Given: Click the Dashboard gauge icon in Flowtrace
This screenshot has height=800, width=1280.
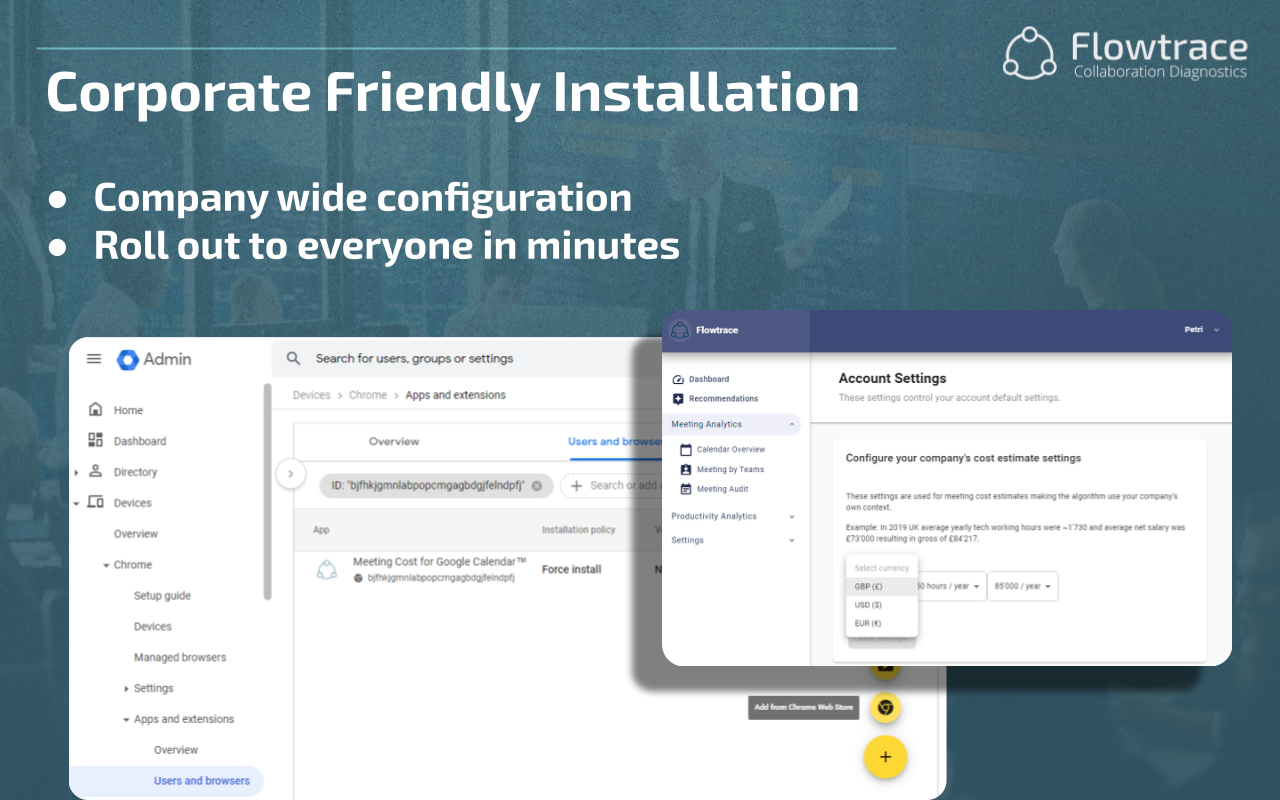Looking at the screenshot, I should (678, 379).
